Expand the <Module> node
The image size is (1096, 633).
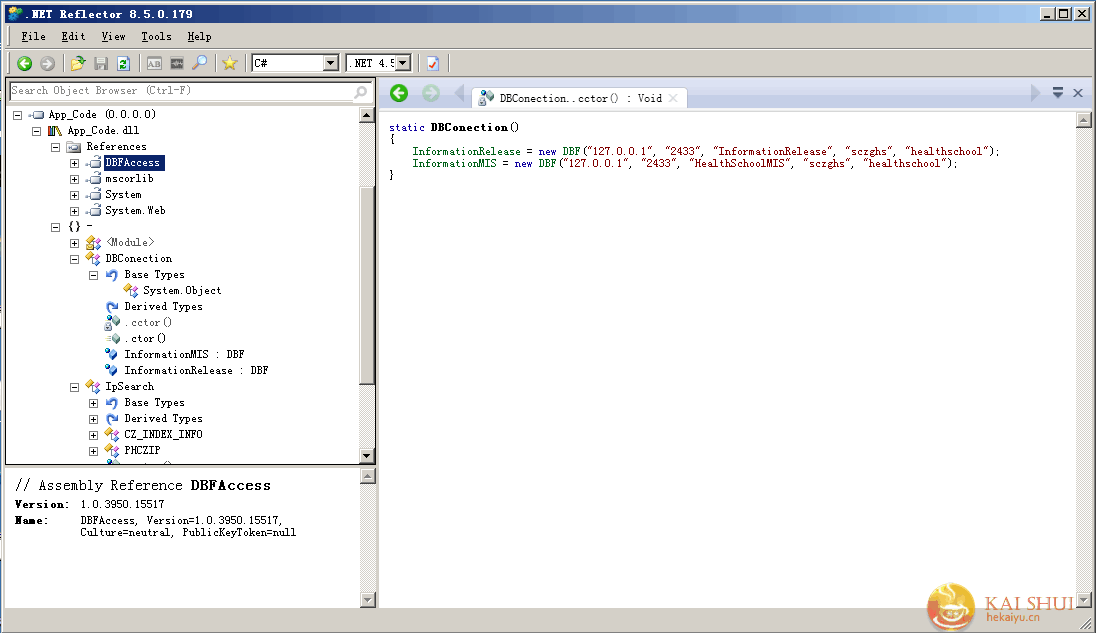pyautogui.click(x=75, y=244)
